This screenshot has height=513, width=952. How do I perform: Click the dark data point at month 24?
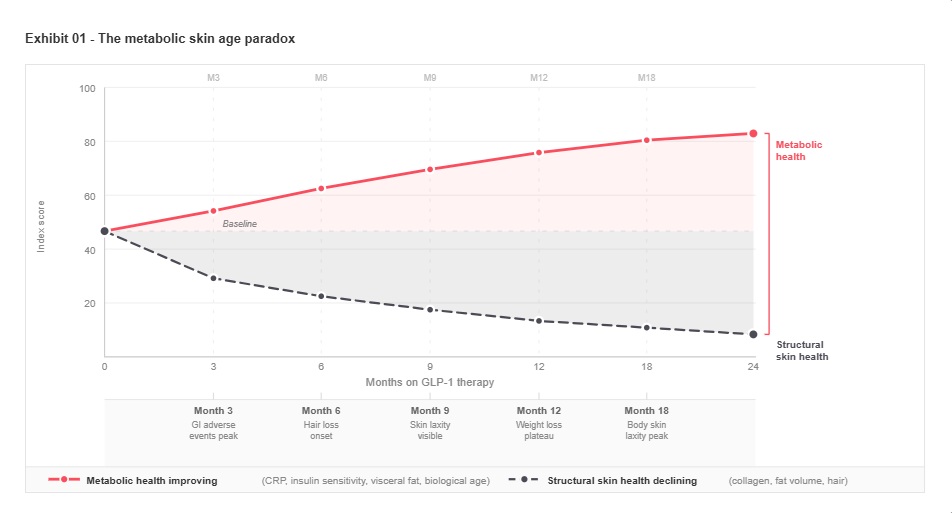click(753, 334)
